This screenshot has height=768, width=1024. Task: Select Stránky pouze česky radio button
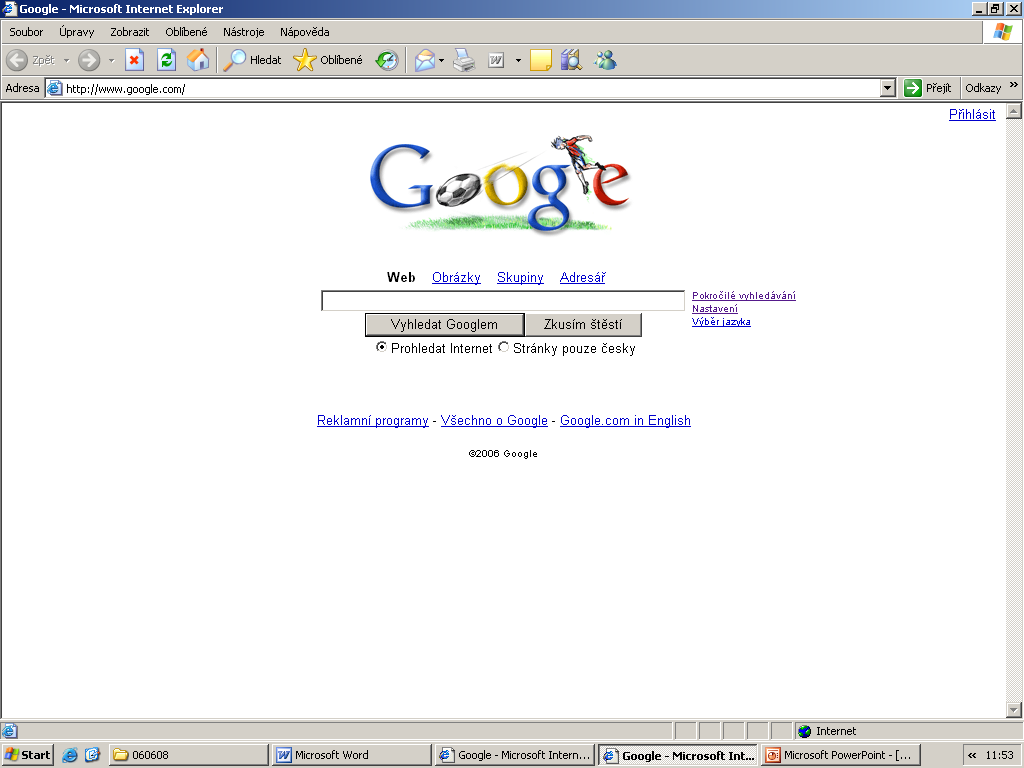[x=504, y=347]
